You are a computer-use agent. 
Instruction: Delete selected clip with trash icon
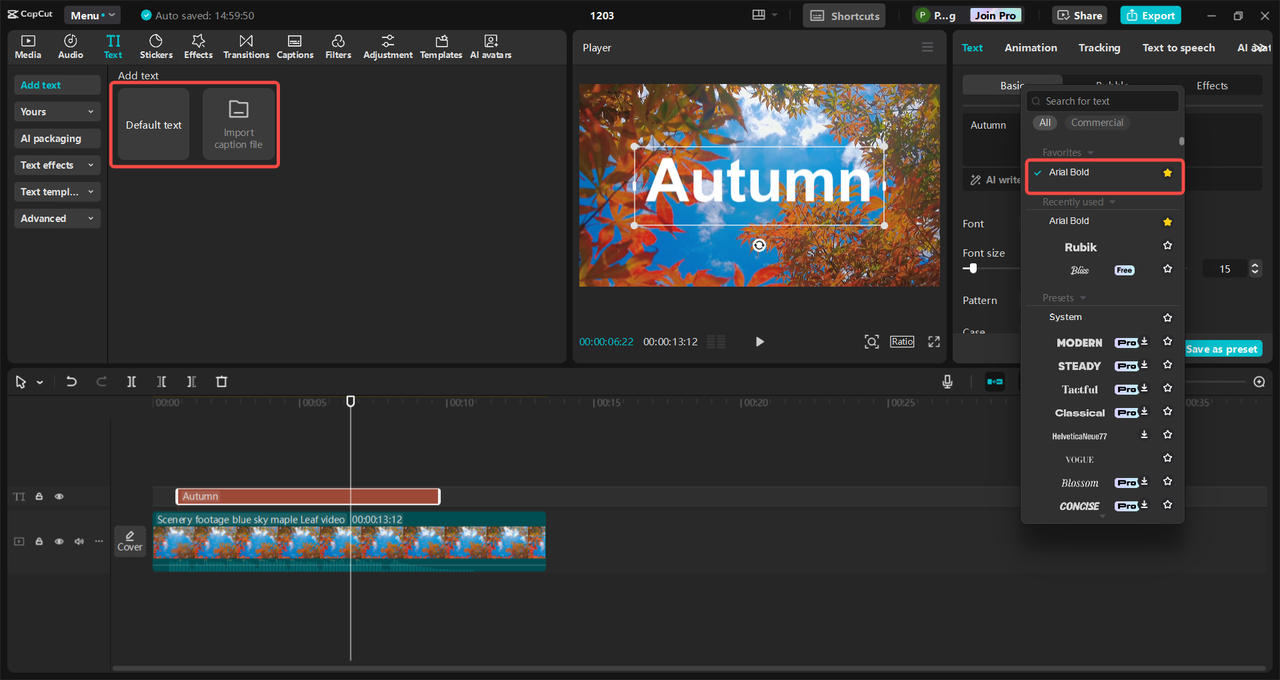[222, 382]
